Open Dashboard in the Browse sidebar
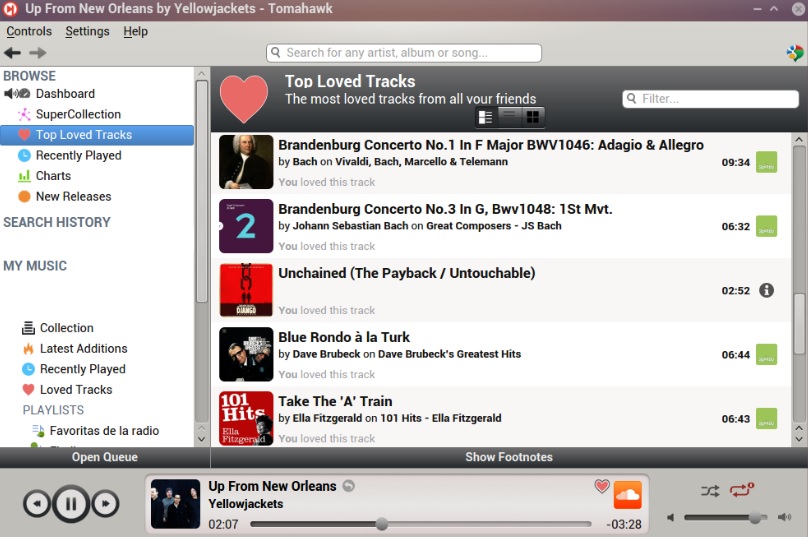 (65, 94)
